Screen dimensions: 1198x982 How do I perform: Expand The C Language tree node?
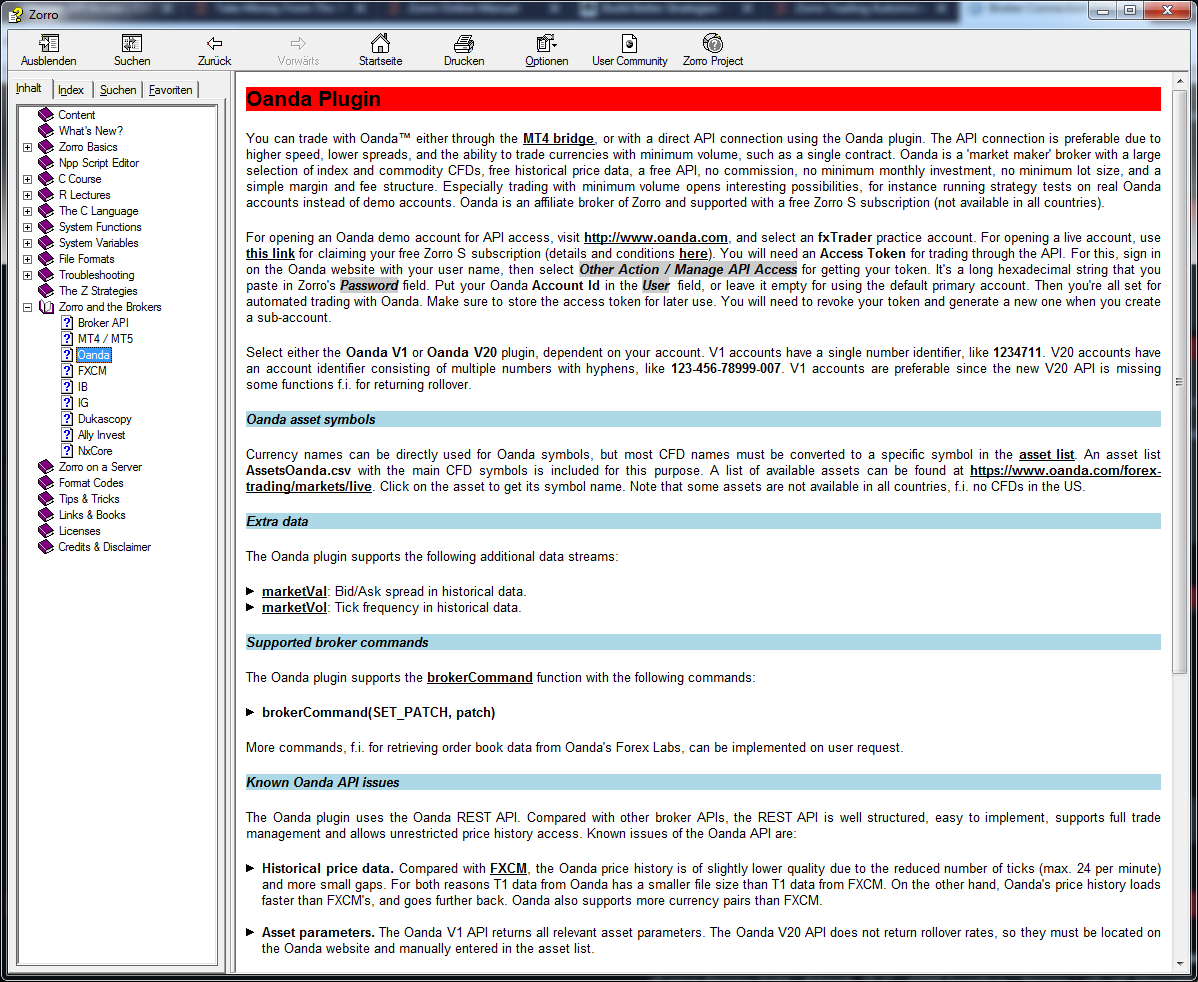click(x=28, y=212)
